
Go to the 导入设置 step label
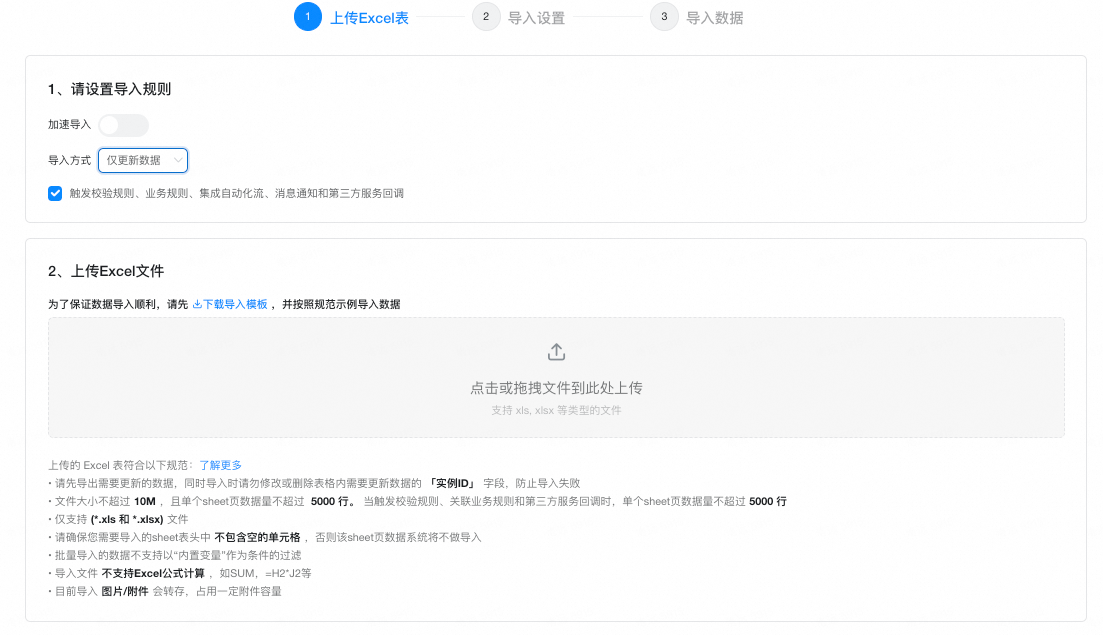[x=536, y=18]
